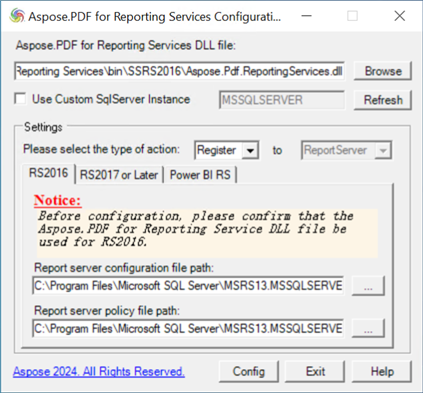Click the Config button
Image resolution: width=423 pixels, height=393 pixels.
(249, 371)
